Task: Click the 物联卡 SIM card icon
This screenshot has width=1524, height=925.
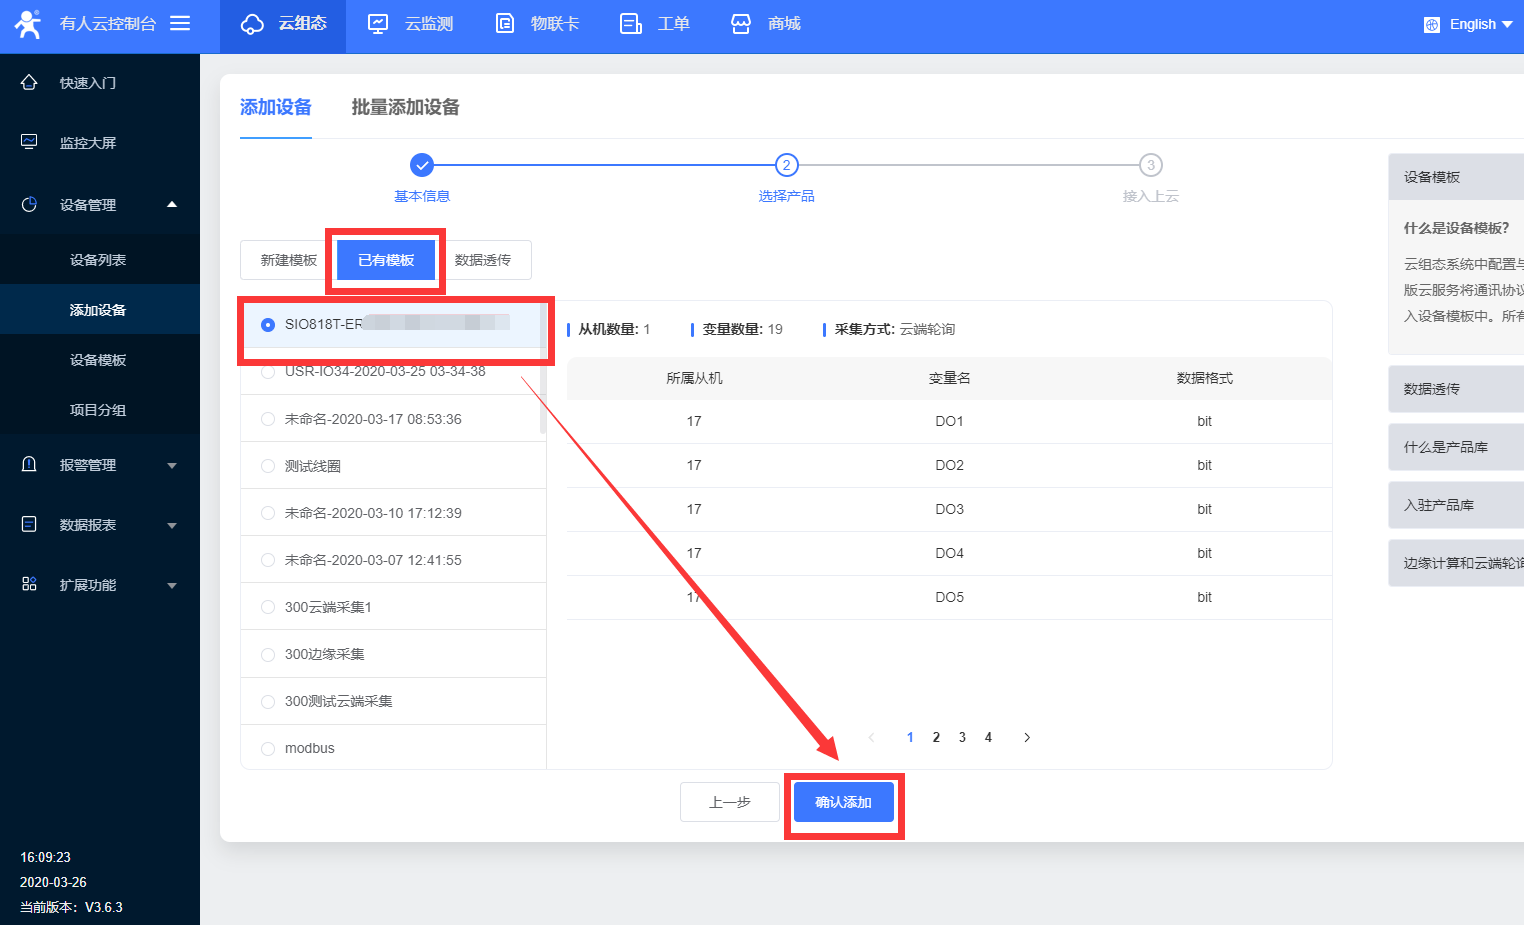Action: [x=505, y=24]
